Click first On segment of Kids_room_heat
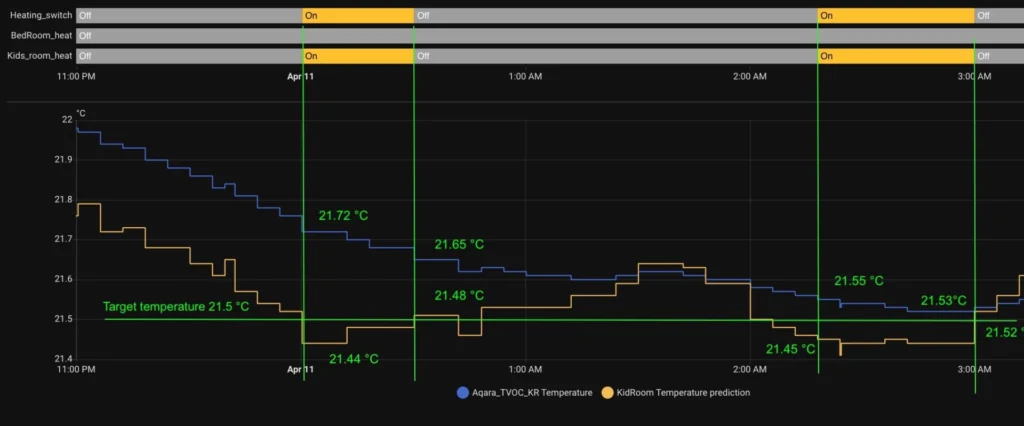The width and height of the screenshot is (1024, 426). coord(358,56)
